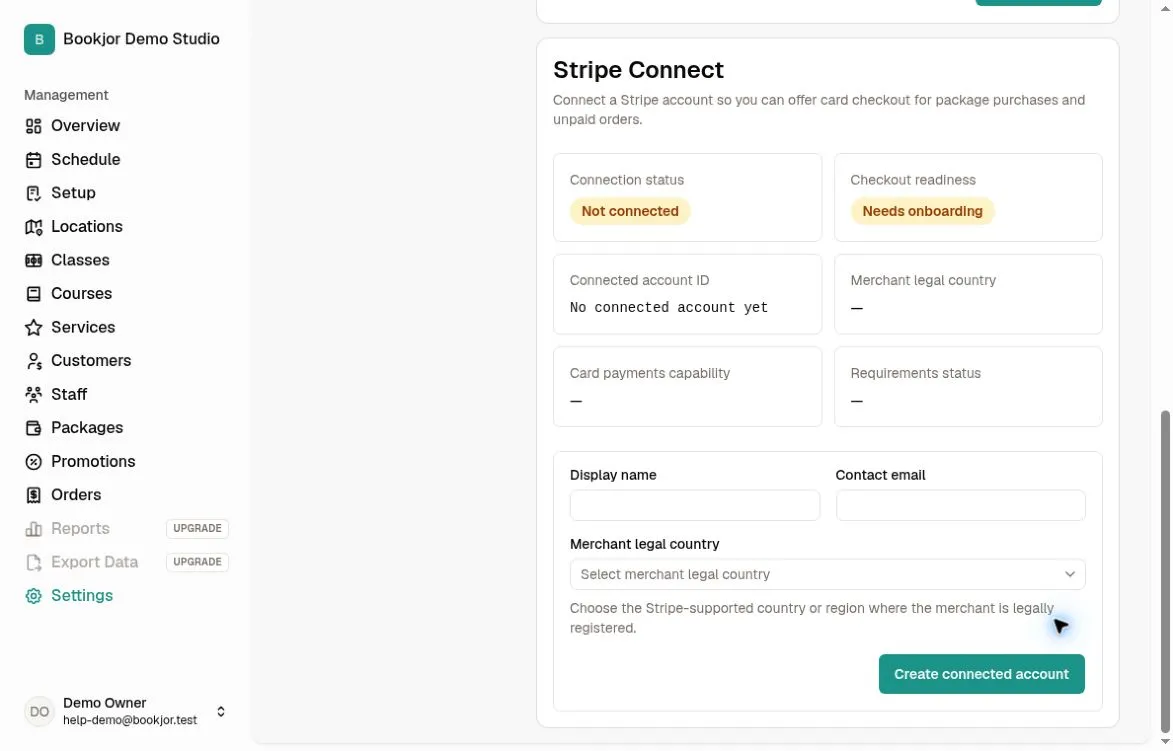
Task: Click the Requirements status label
Action: click(916, 373)
